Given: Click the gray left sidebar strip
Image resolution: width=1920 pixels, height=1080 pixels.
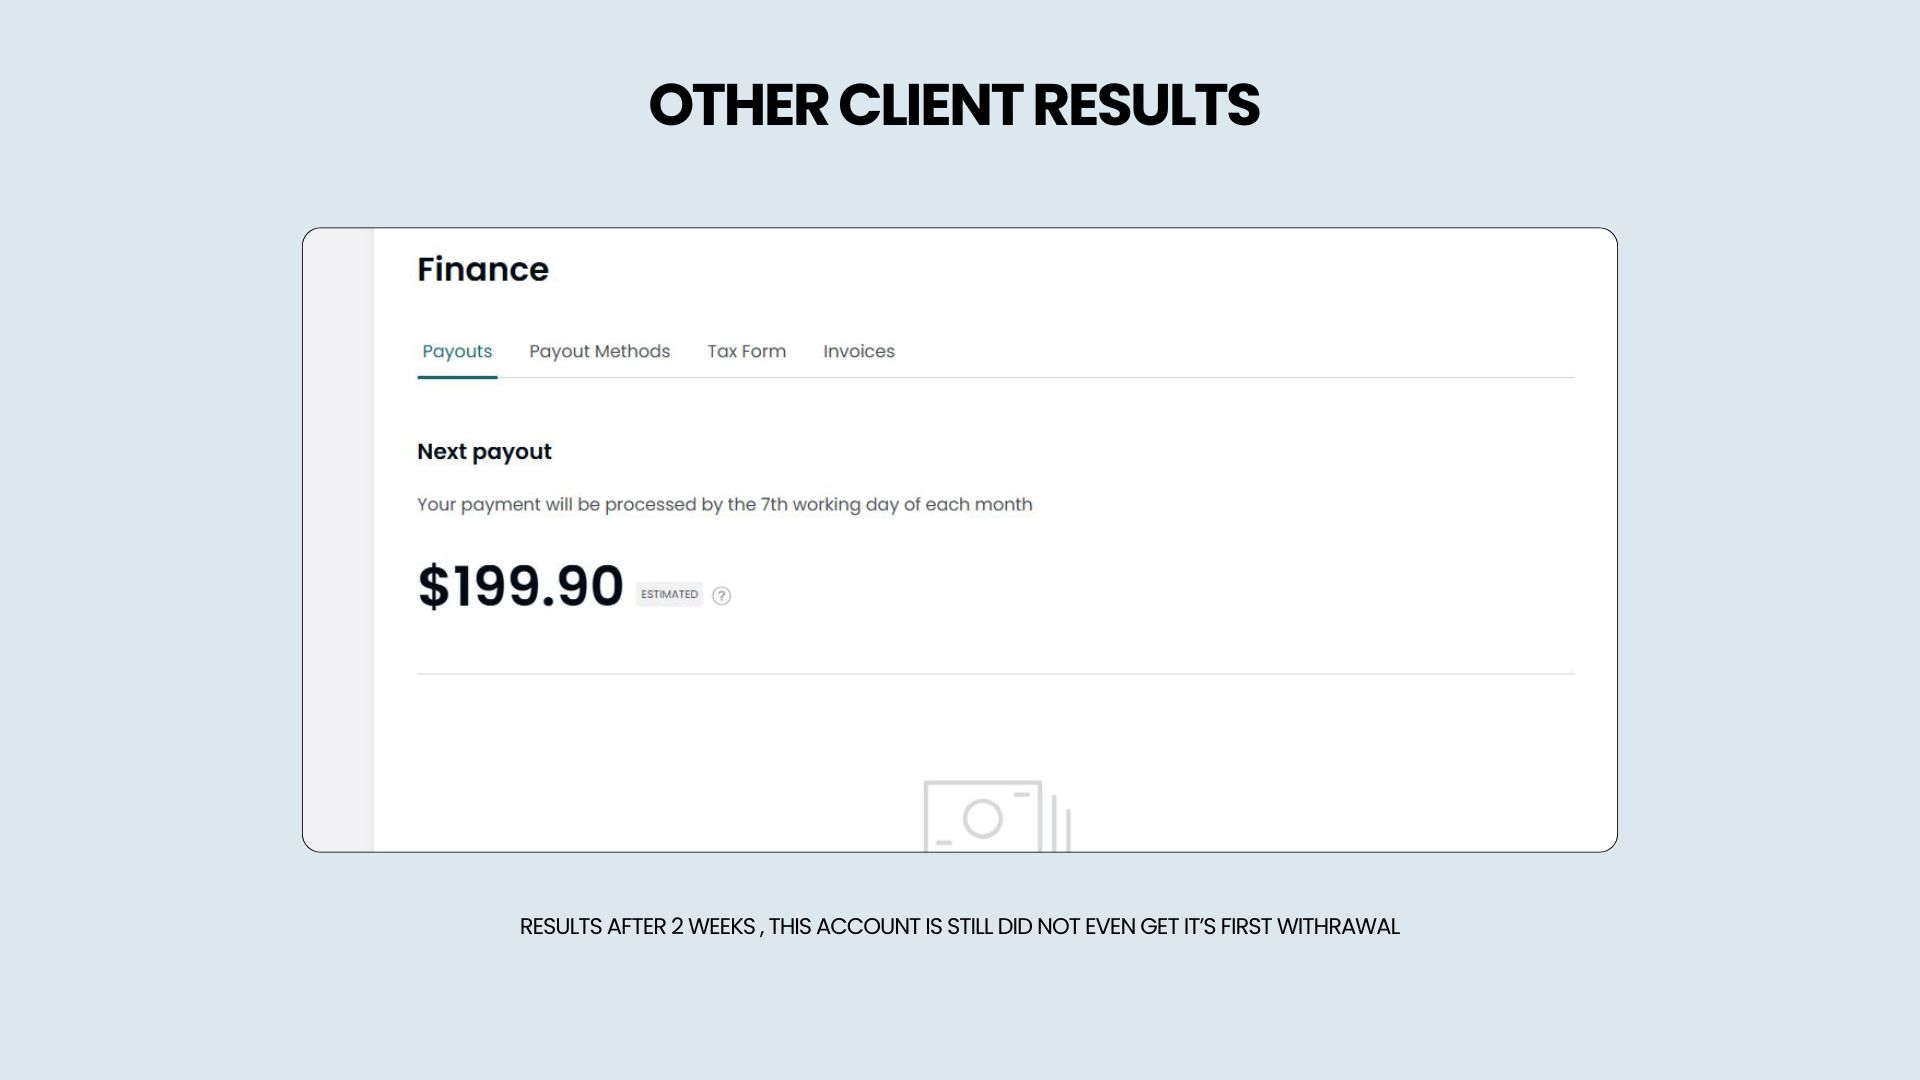Looking at the screenshot, I should [339, 540].
